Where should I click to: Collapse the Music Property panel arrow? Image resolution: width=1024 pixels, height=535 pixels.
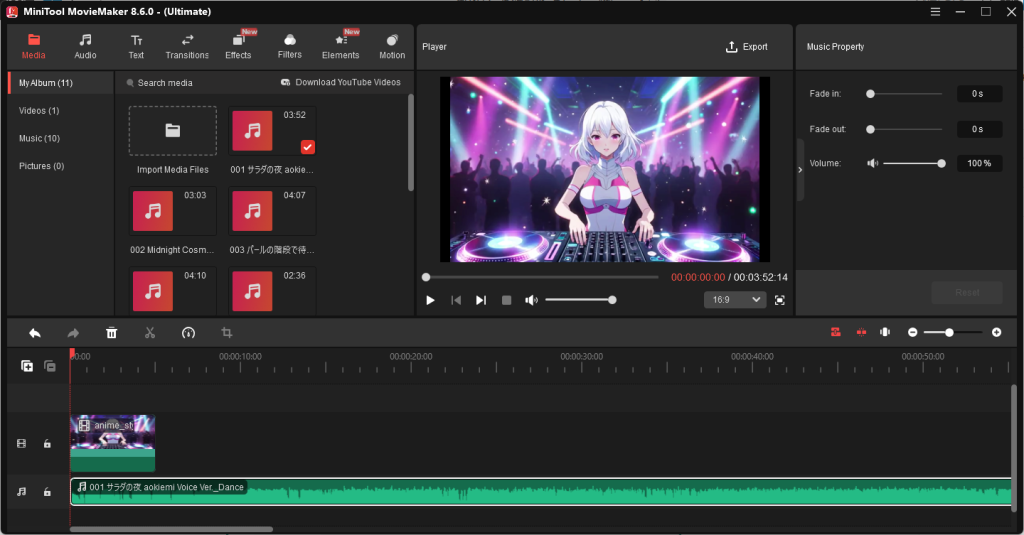pos(799,170)
